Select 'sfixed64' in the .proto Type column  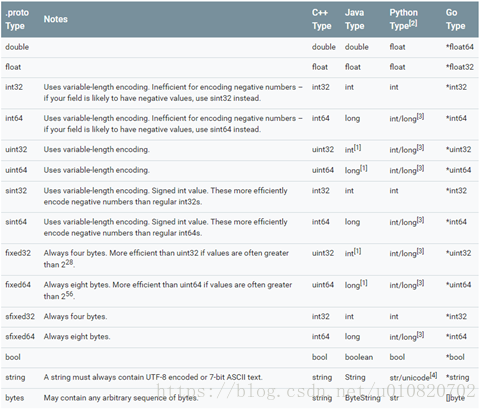point(20,336)
